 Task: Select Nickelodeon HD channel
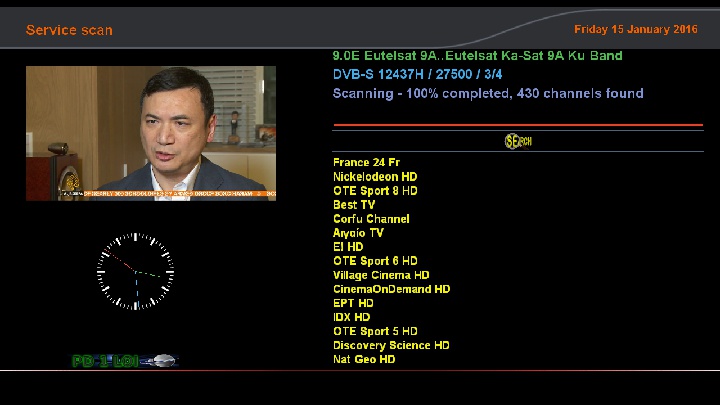pyautogui.click(x=375, y=176)
